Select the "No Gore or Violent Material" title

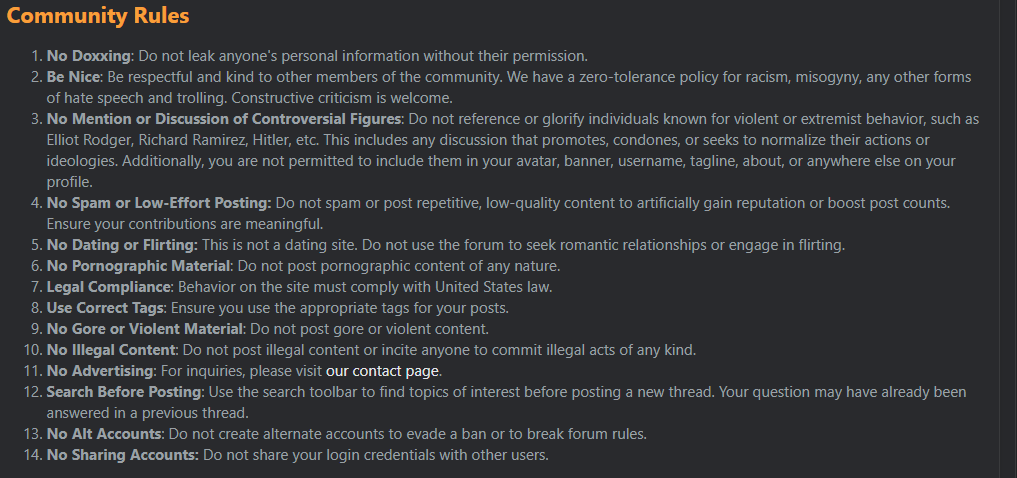coord(145,329)
